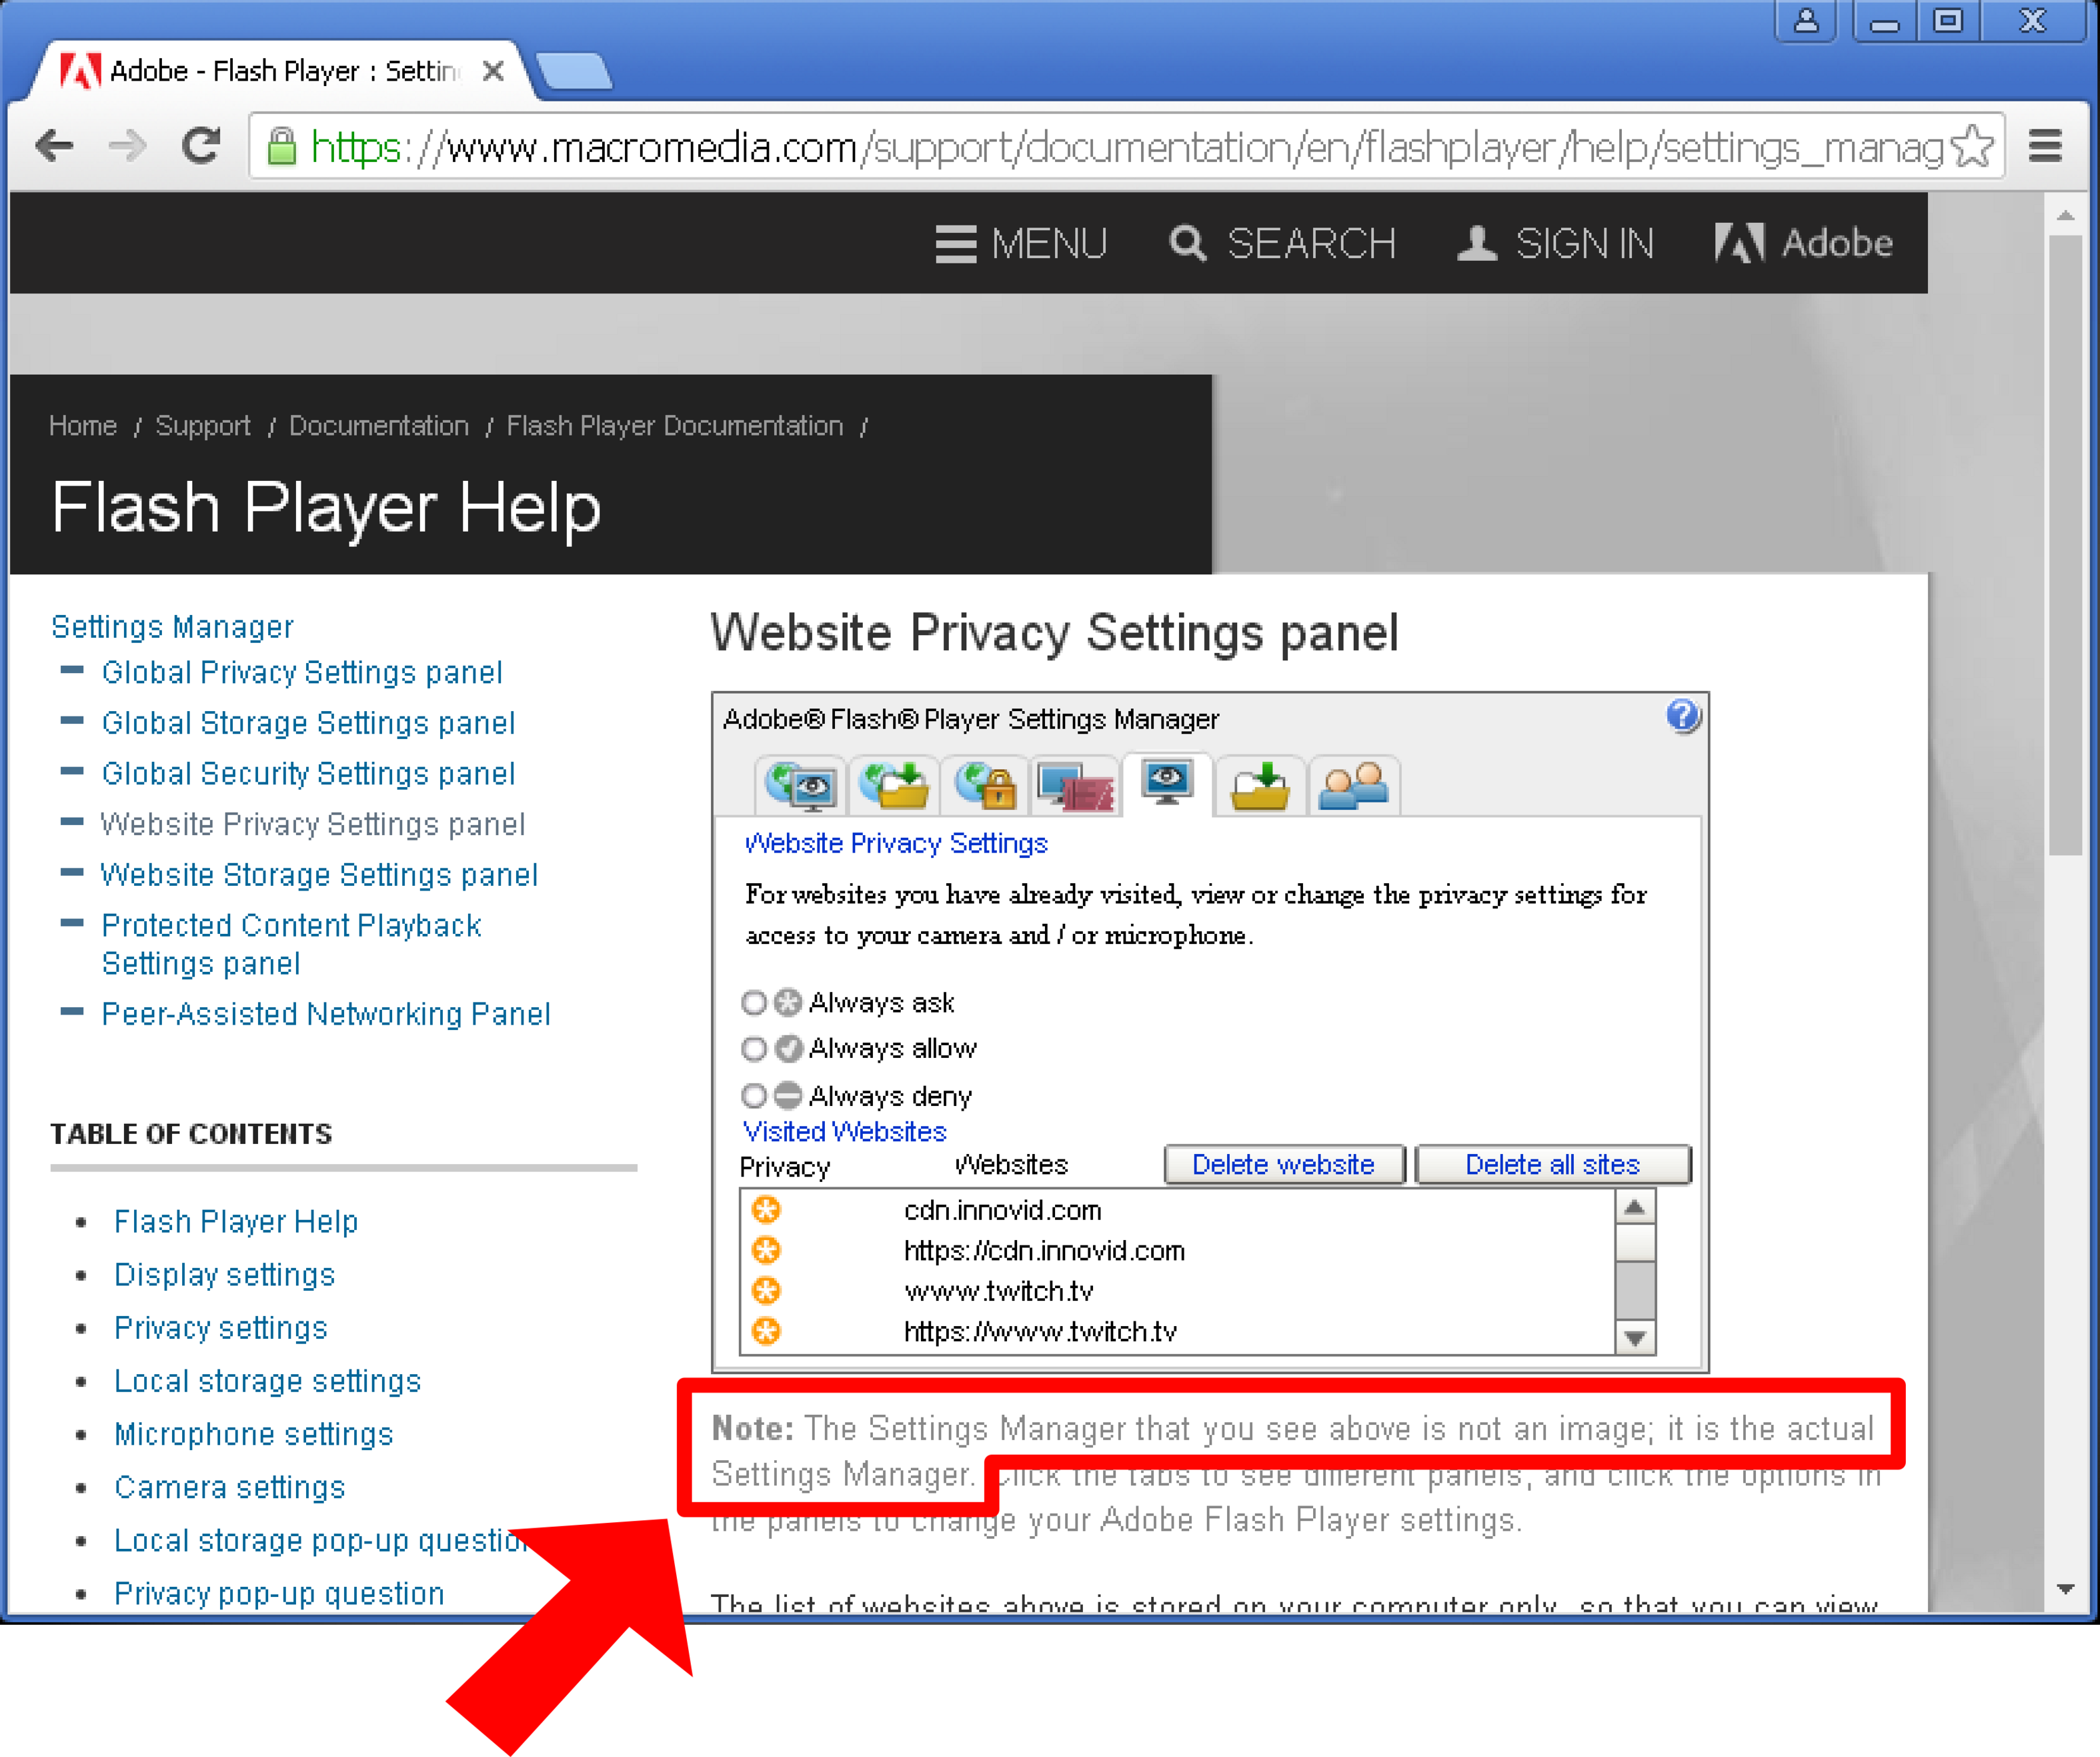Open SEARCH in the Adobe header
Image resolution: width=2100 pixels, height=1757 pixels.
[1283, 244]
